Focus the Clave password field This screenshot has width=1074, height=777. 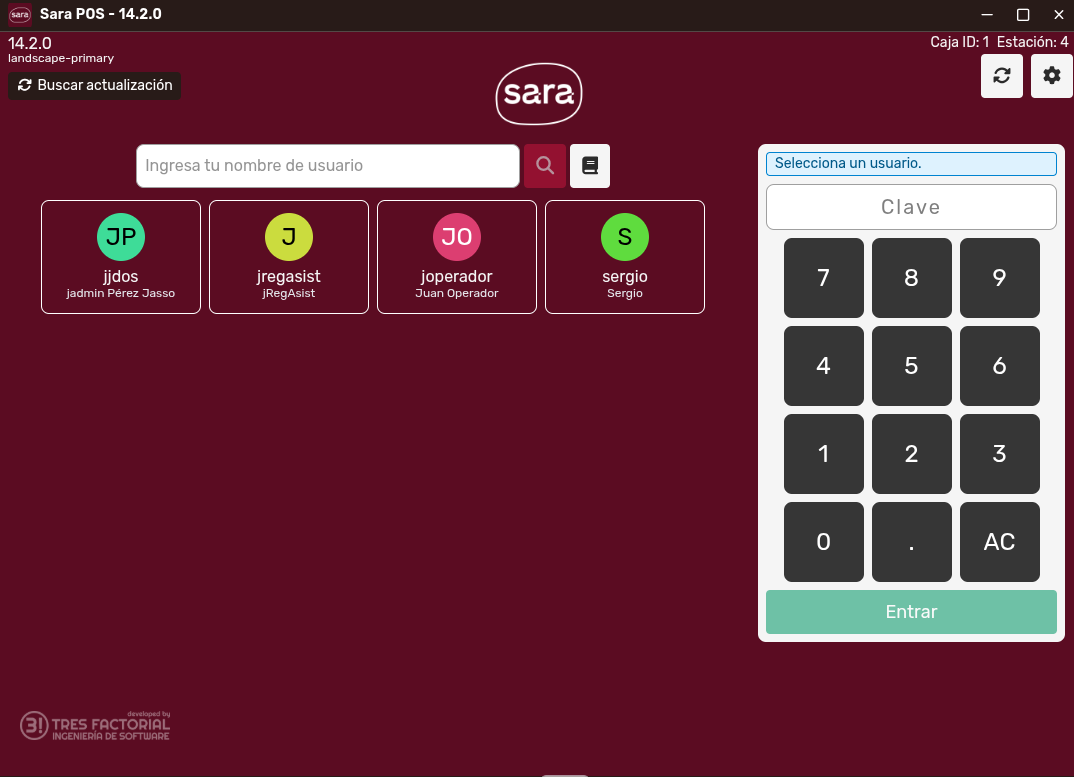[911, 207]
